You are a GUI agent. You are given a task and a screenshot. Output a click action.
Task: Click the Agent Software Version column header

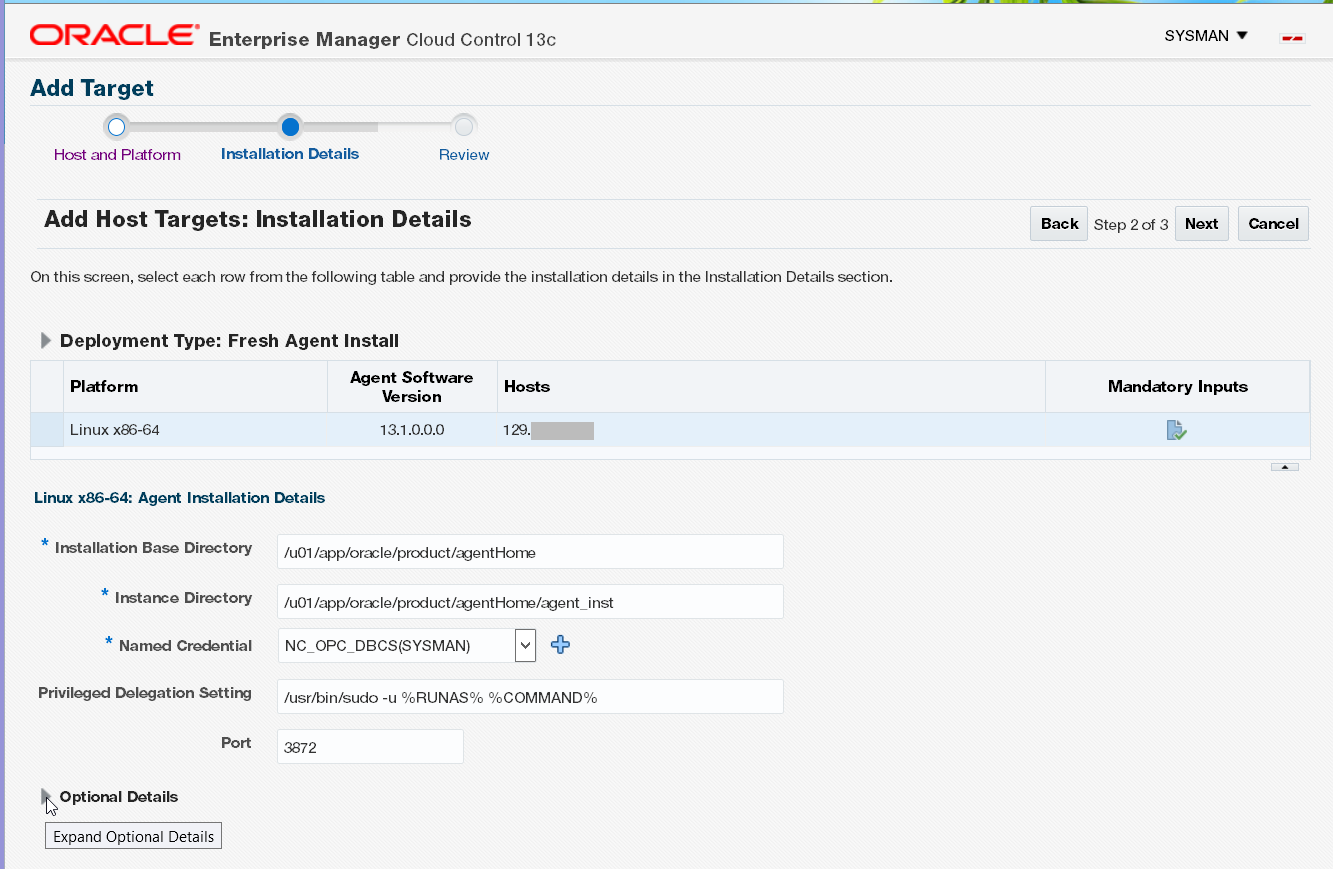(x=412, y=387)
